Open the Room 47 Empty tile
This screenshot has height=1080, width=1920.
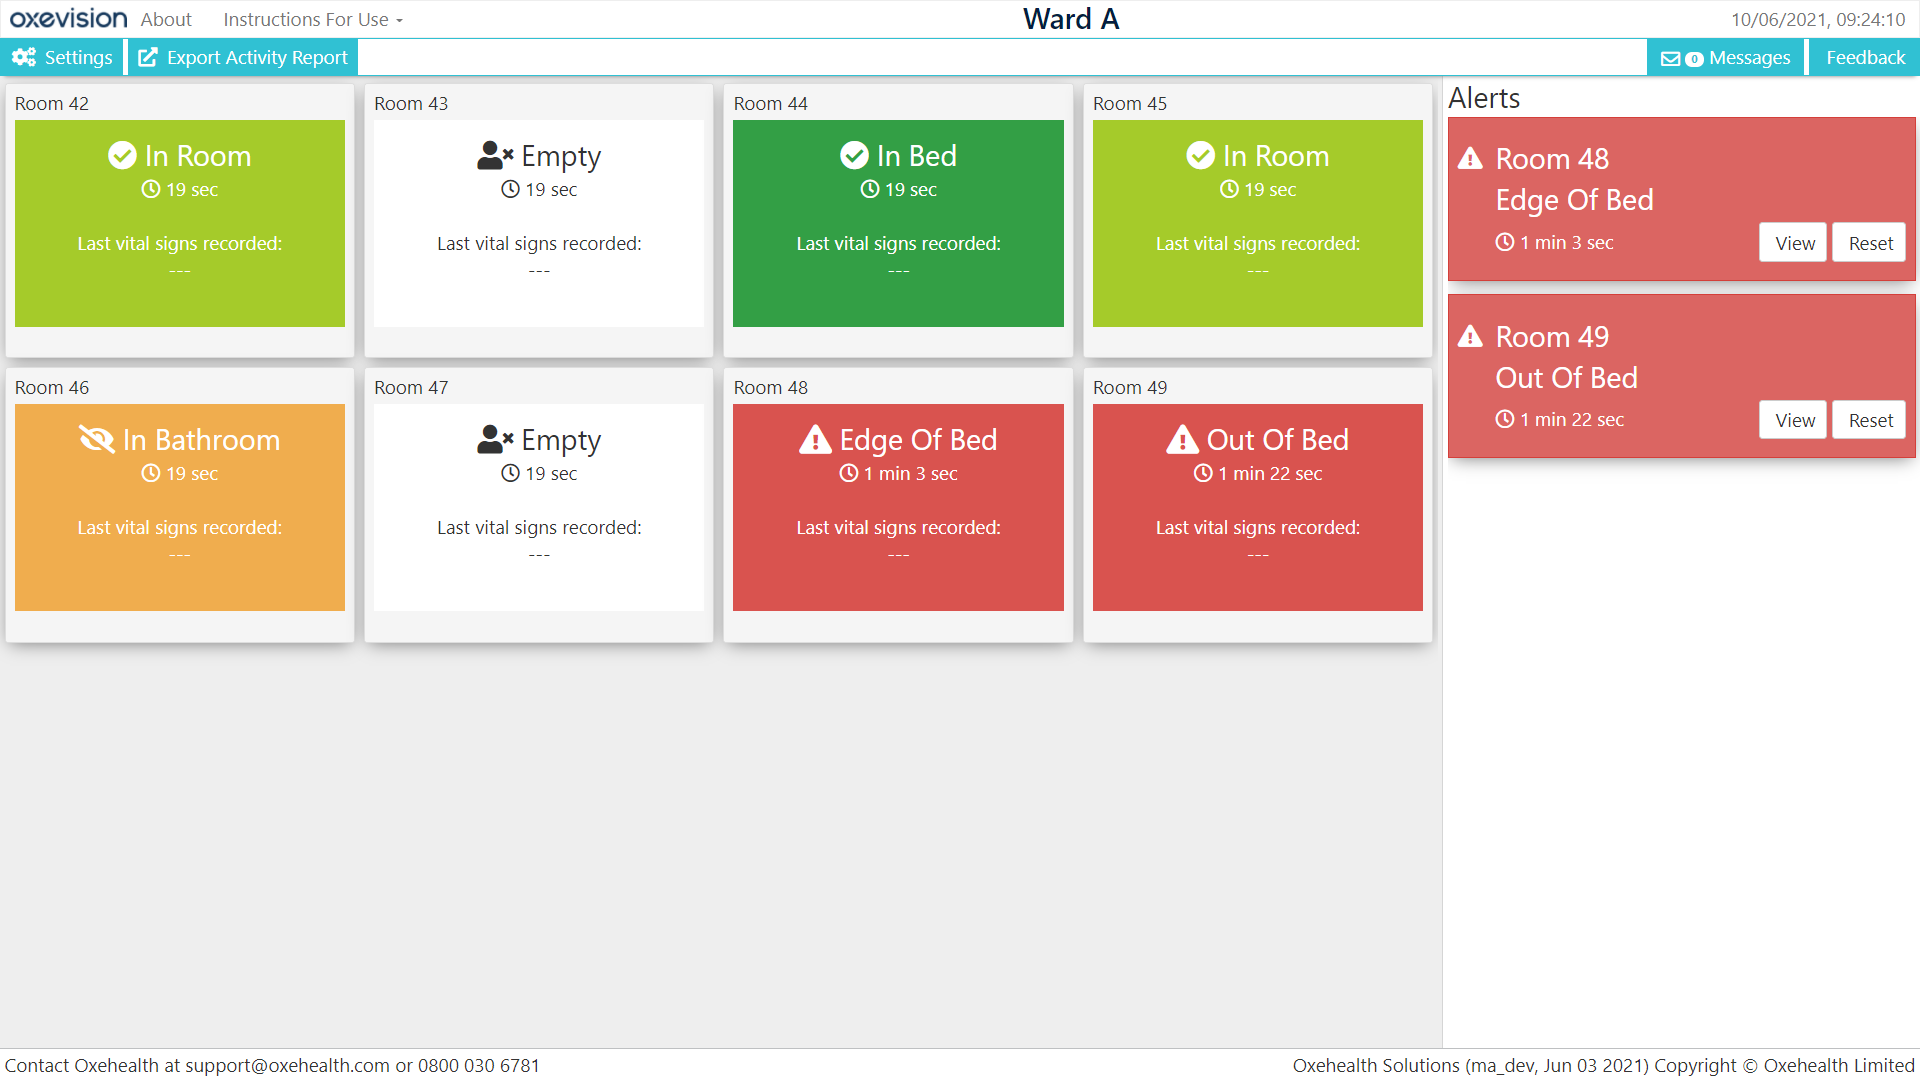(x=539, y=507)
